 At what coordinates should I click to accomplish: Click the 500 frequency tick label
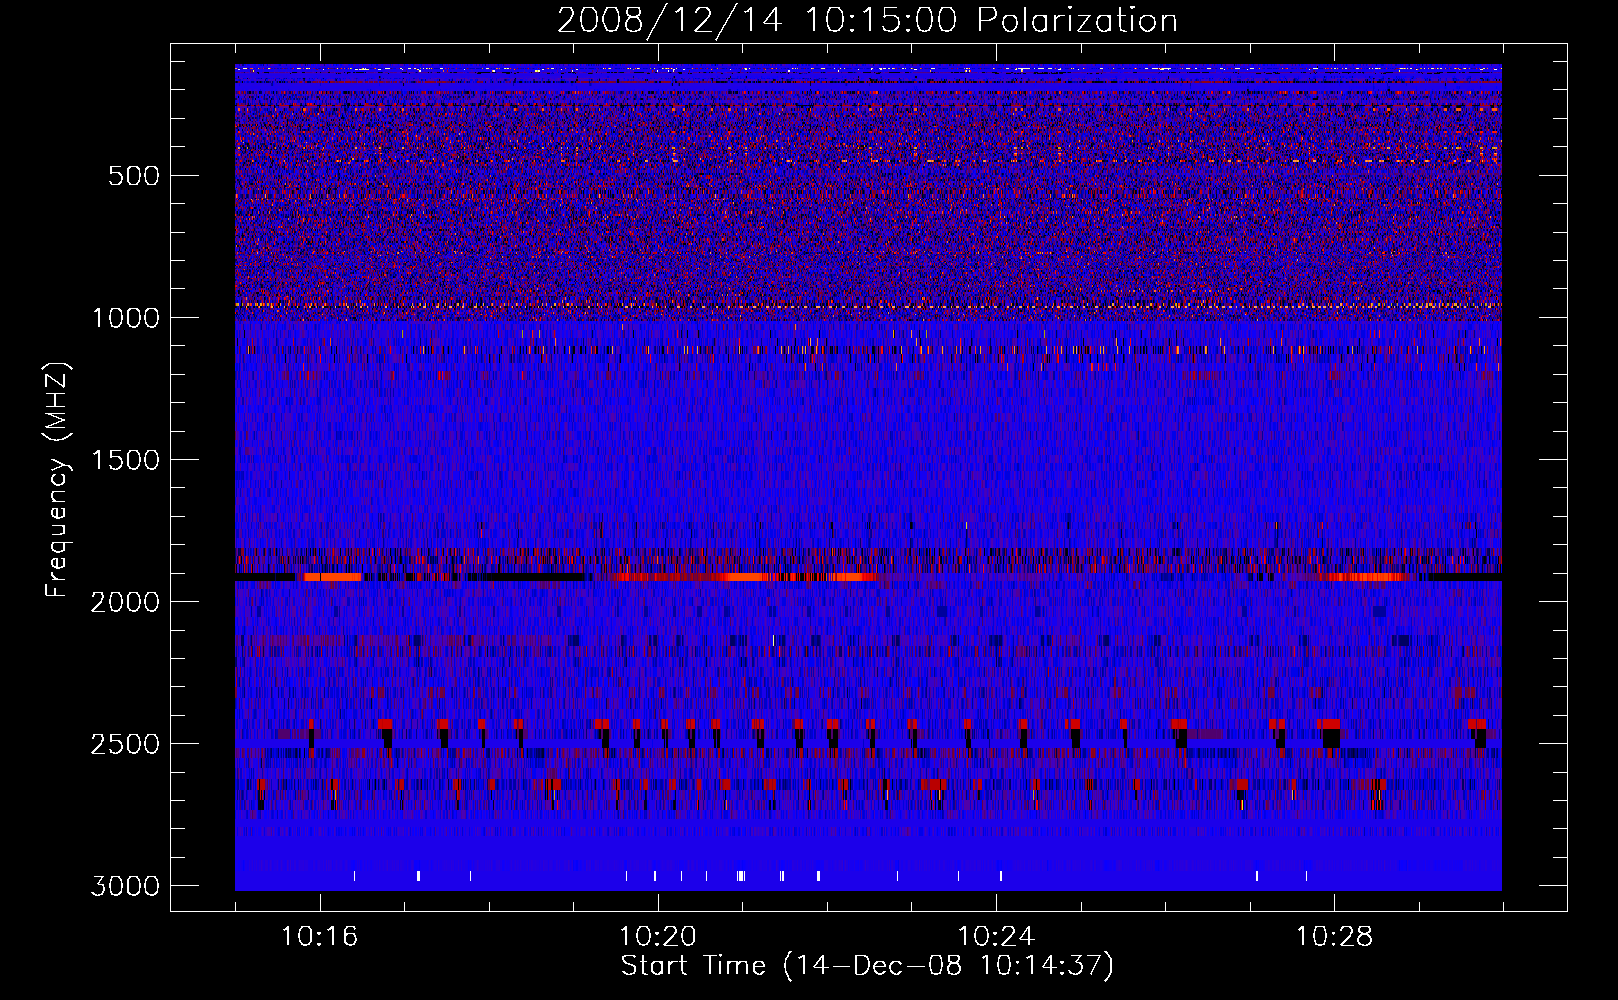(x=133, y=176)
